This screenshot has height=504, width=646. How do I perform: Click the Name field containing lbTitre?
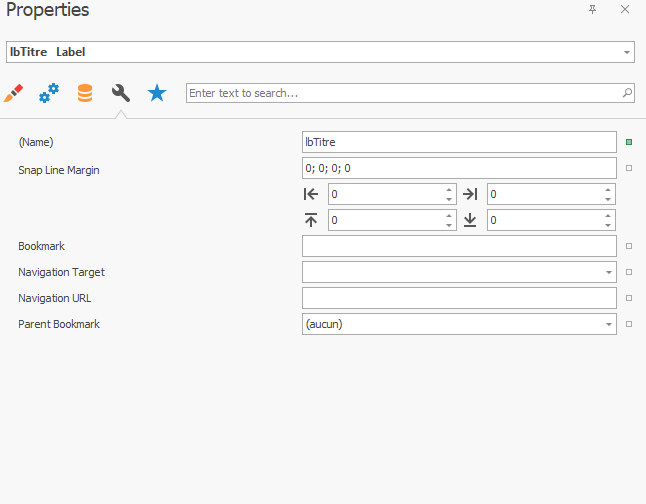(x=459, y=142)
